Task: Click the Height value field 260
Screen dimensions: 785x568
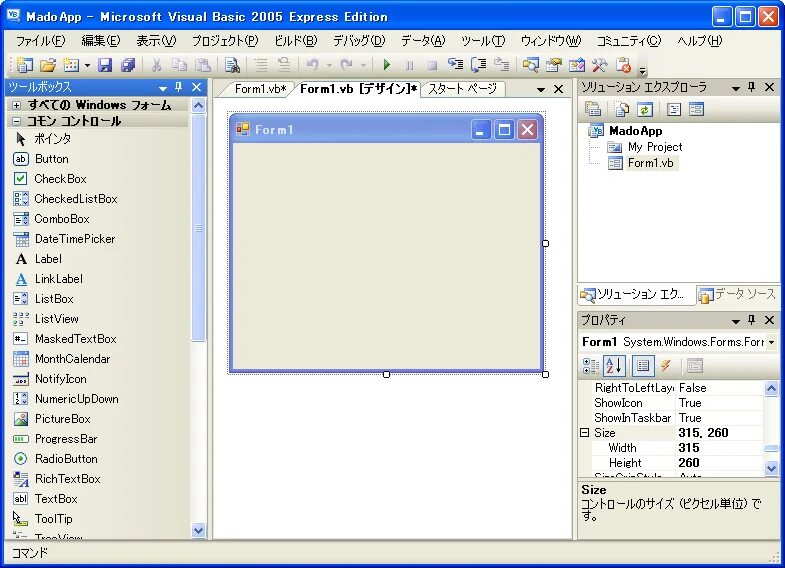Action: pyautogui.click(x=719, y=463)
